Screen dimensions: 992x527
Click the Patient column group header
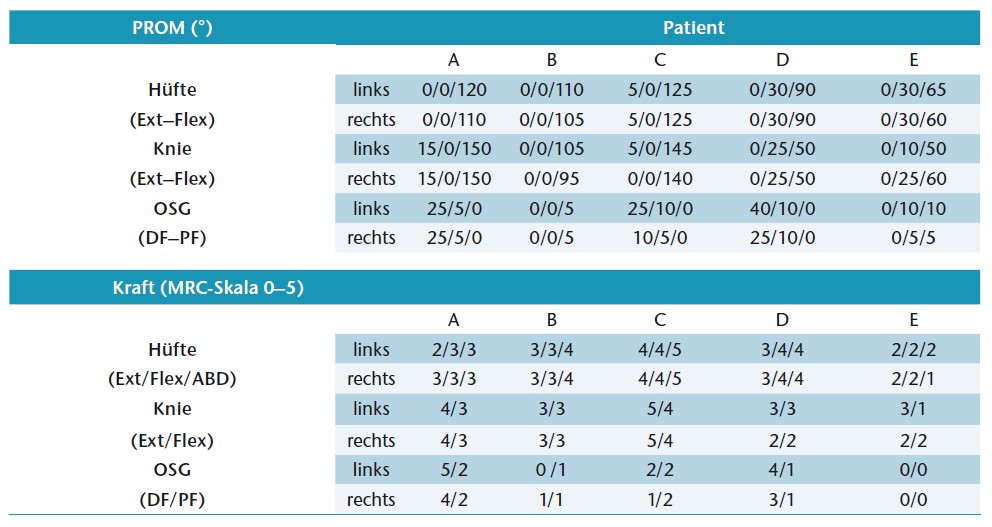pos(693,28)
